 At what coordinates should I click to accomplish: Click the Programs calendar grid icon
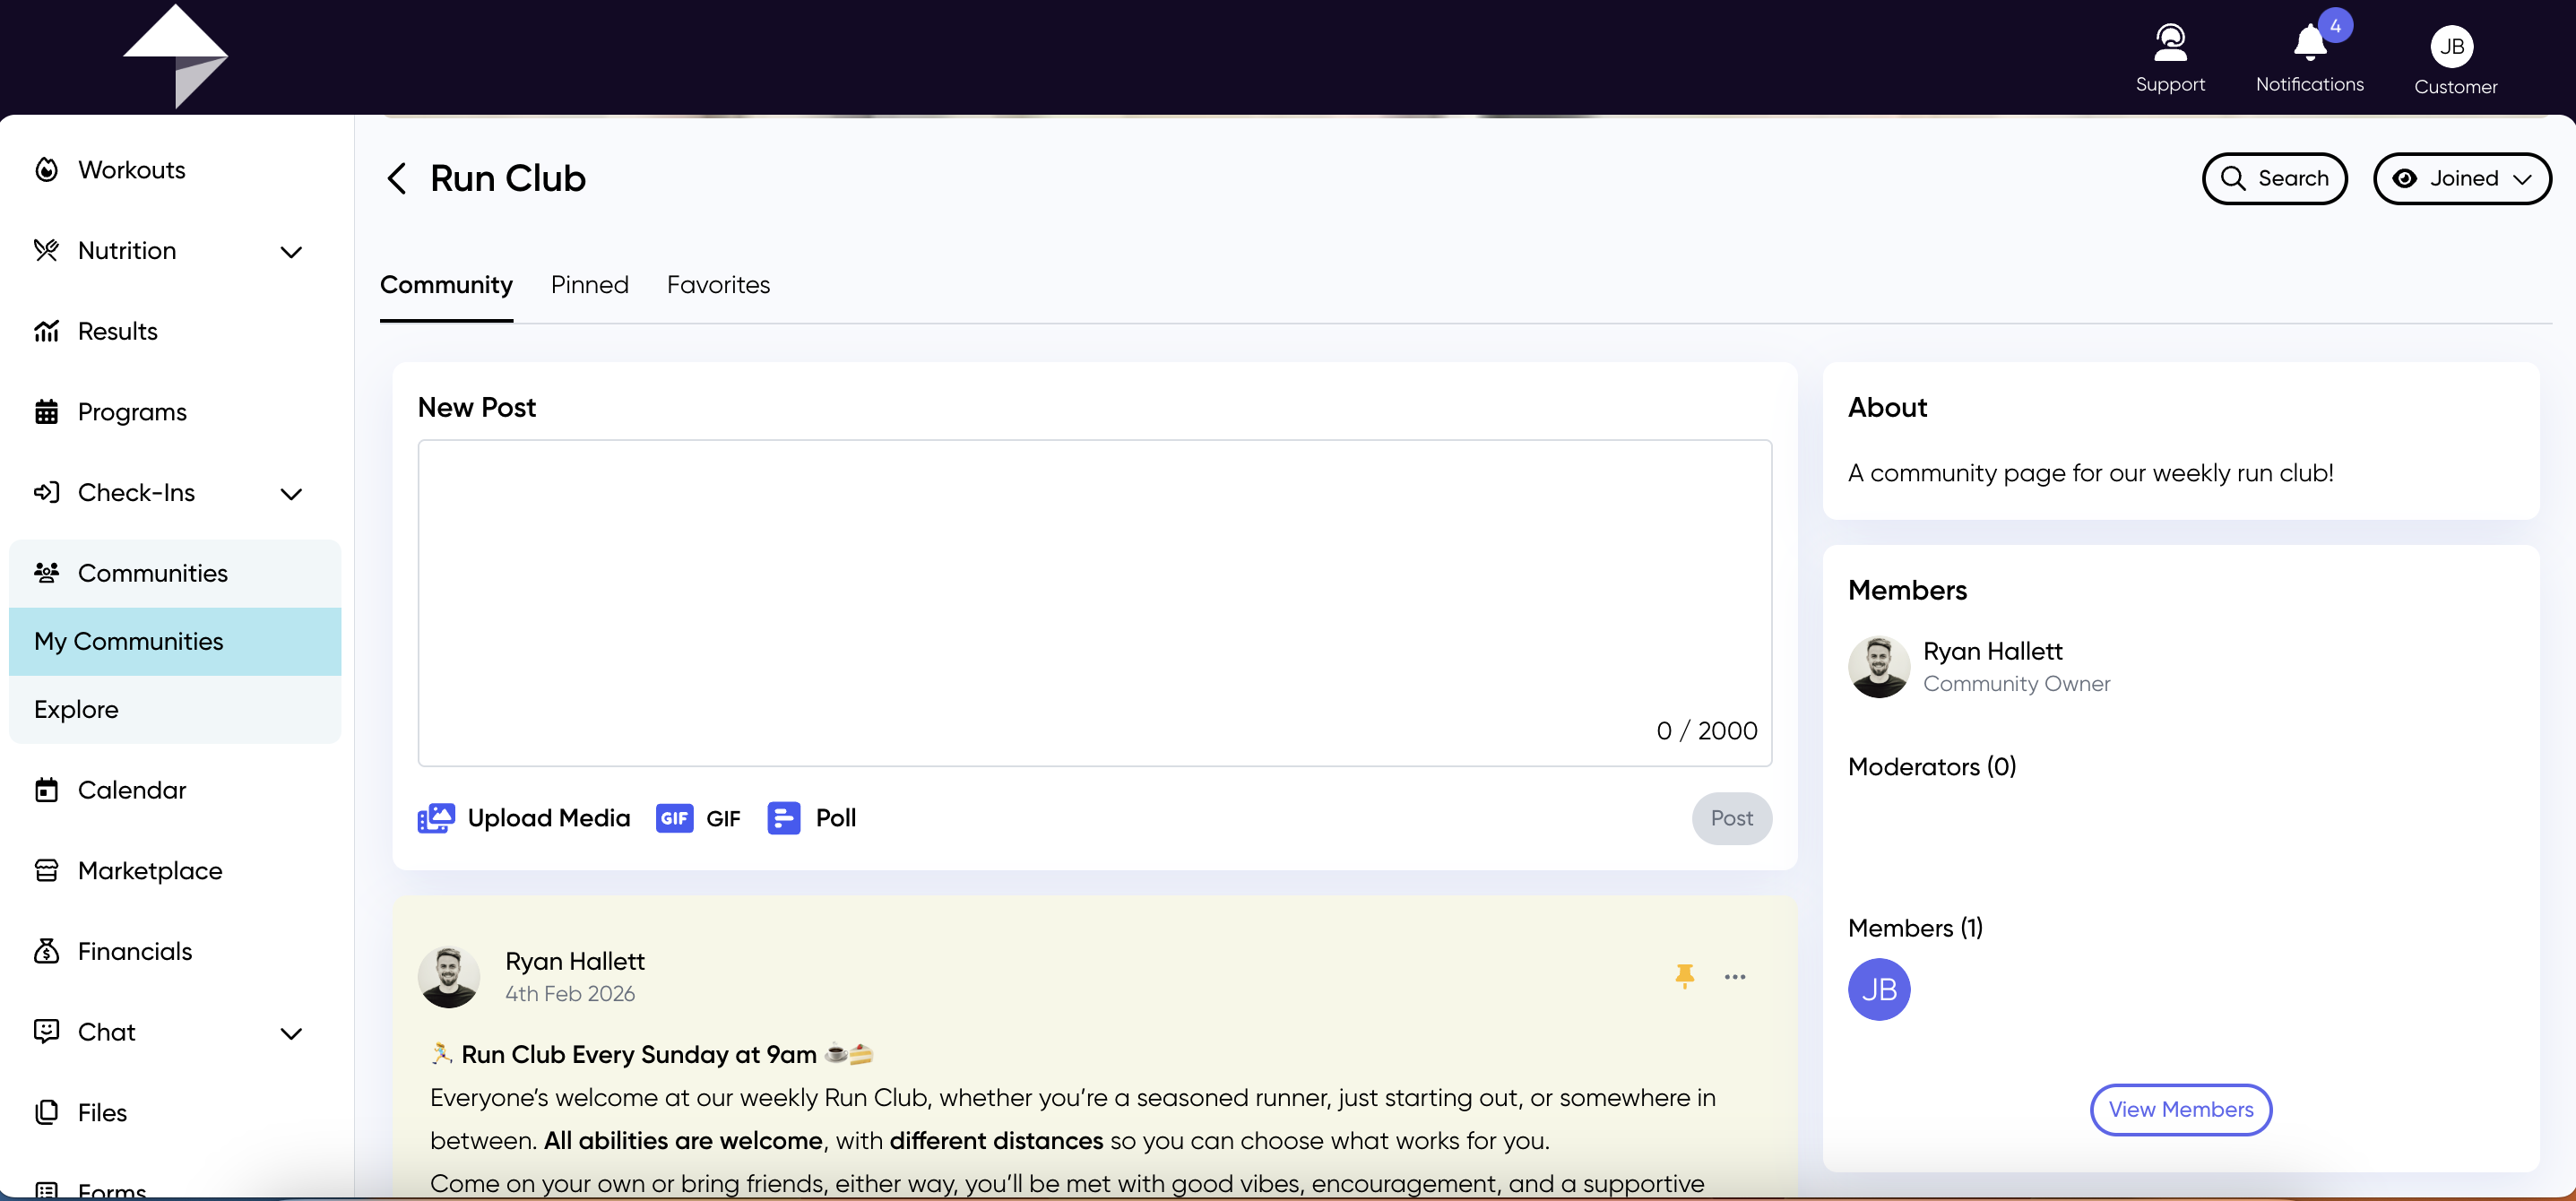pos(46,412)
